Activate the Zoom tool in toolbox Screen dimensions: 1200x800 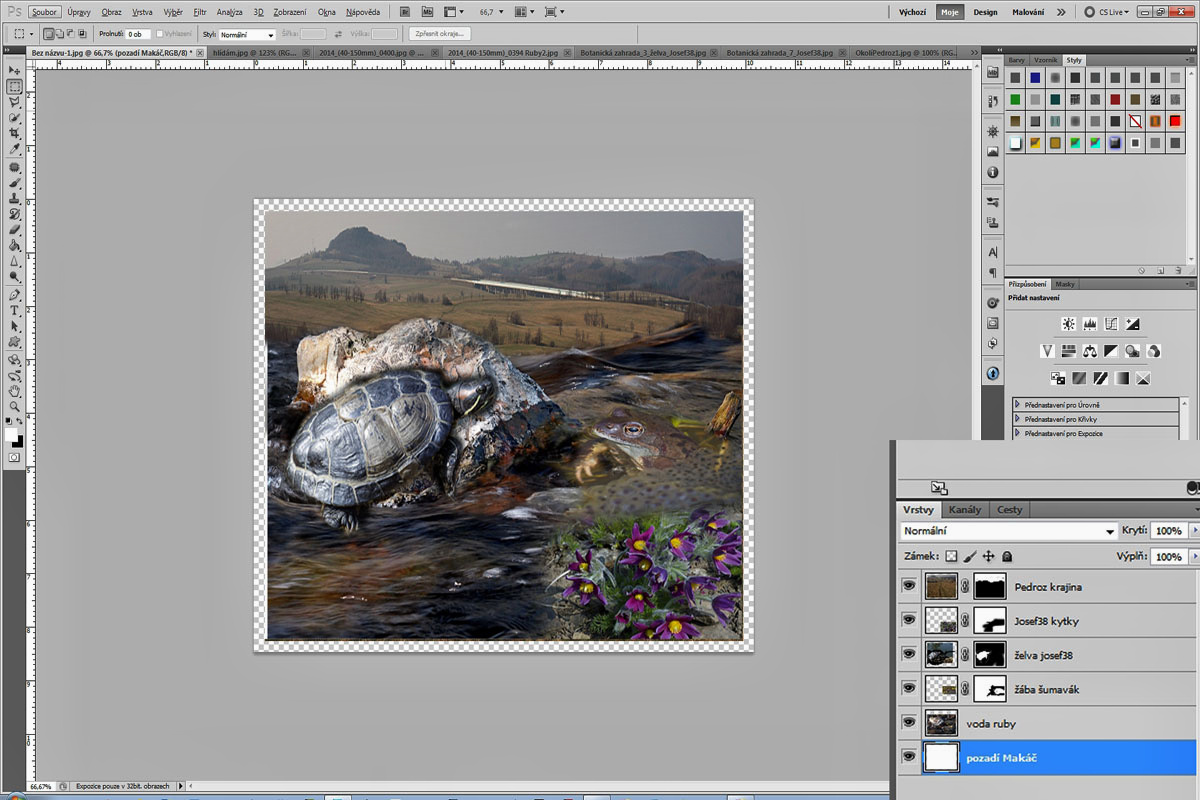[x=15, y=406]
